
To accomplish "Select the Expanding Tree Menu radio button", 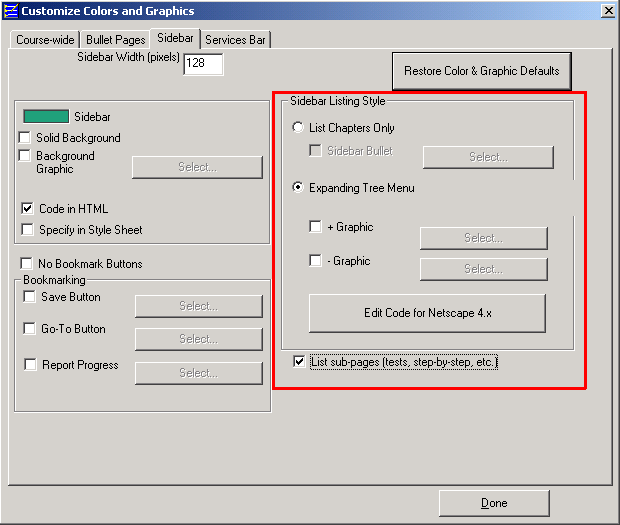I will [x=298, y=187].
